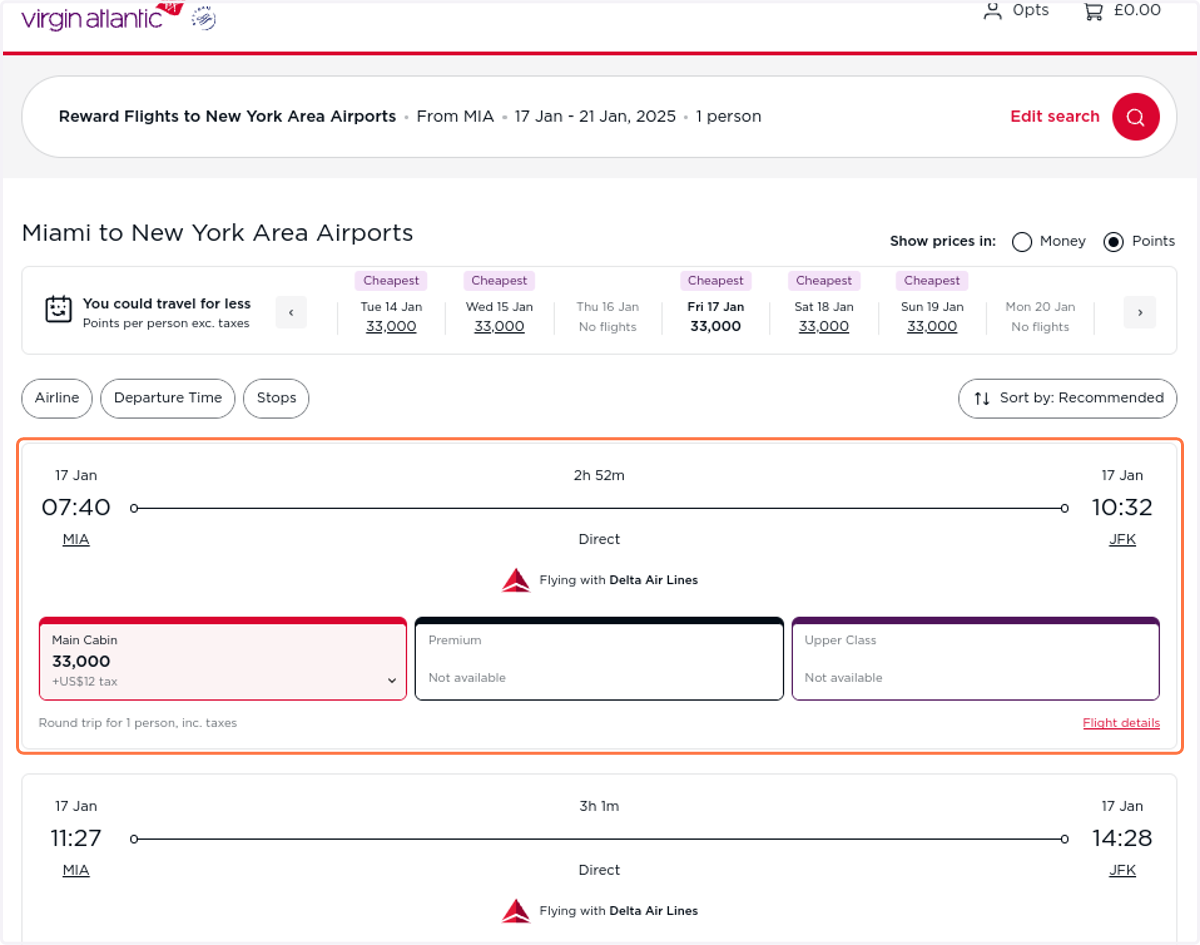Click JFK link on 10:32 arrival
Image resolution: width=1200 pixels, height=945 pixels.
pyautogui.click(x=1122, y=539)
